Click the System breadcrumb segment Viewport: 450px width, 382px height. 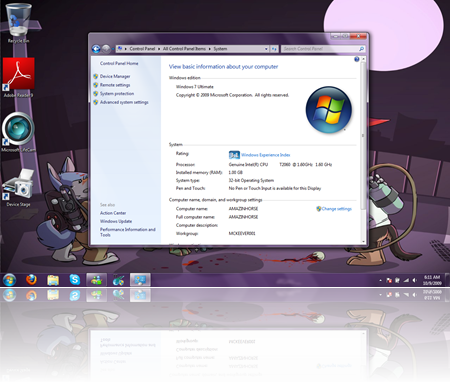point(220,49)
